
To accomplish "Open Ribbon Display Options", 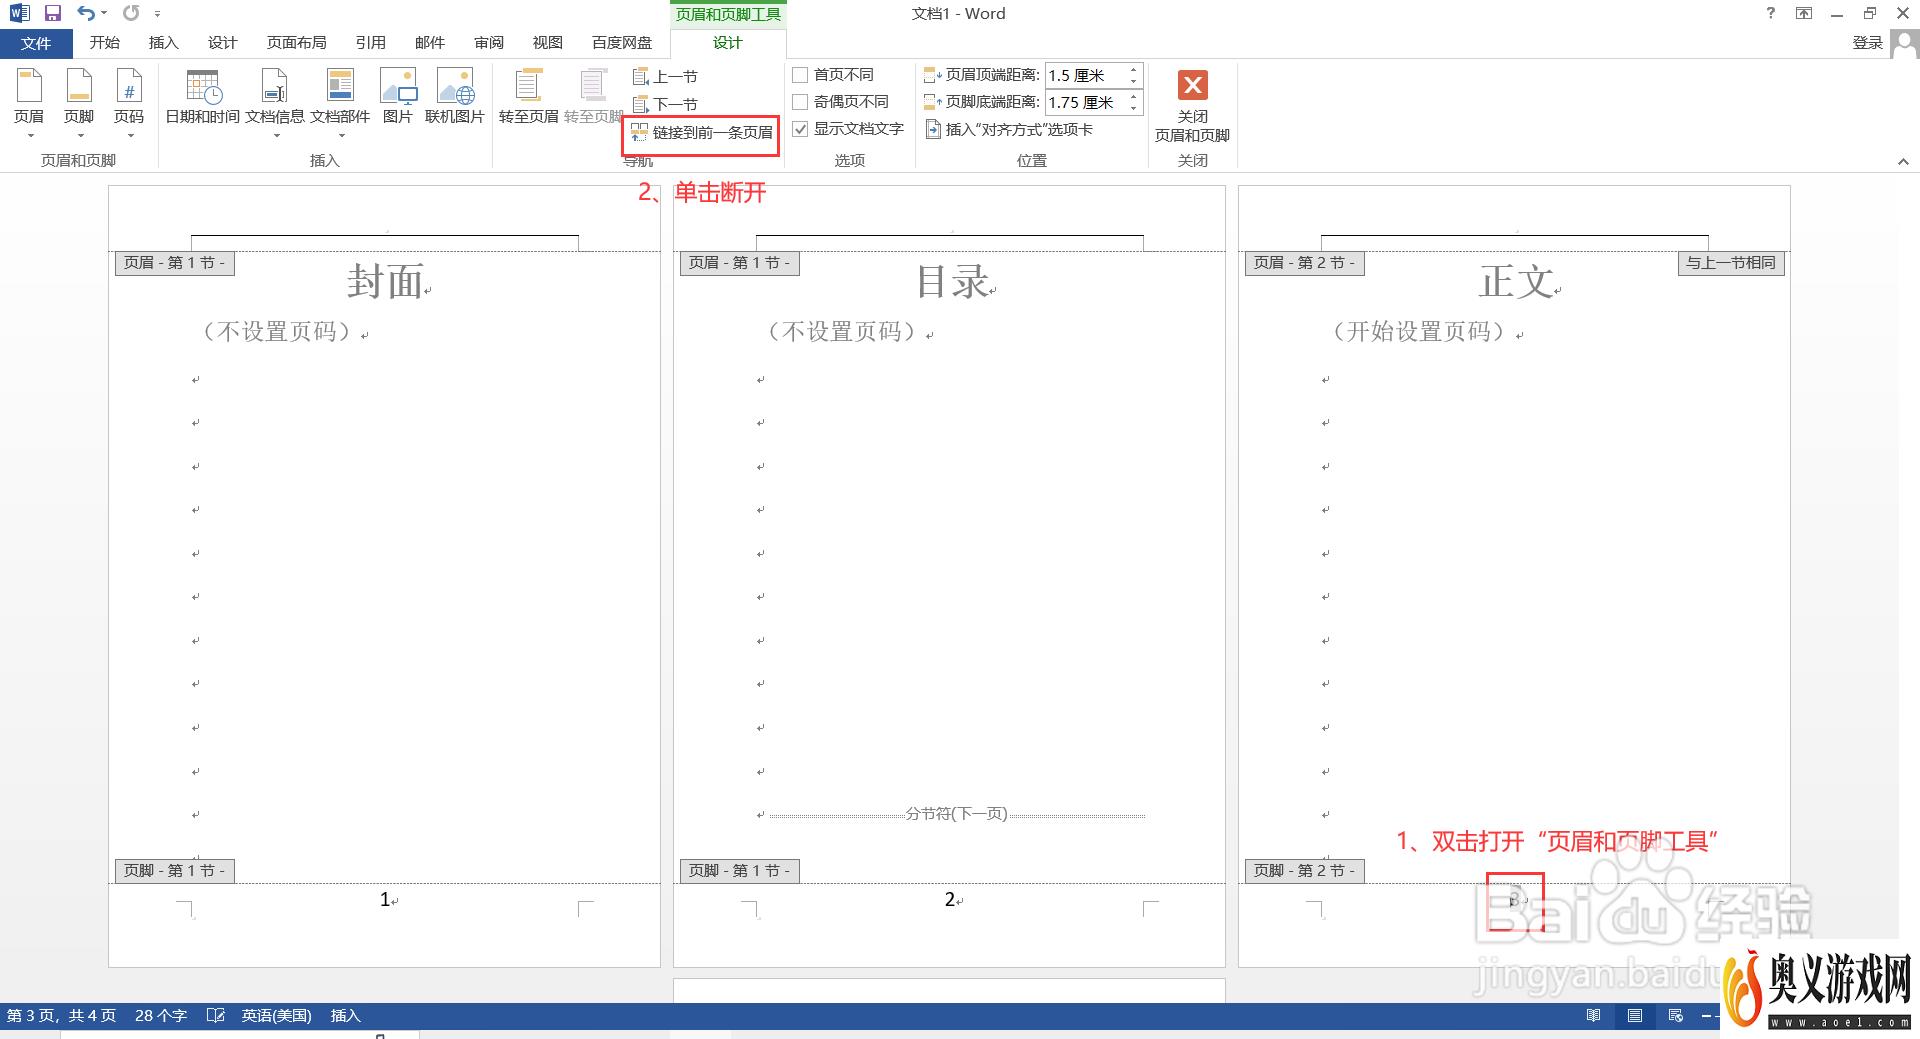I will point(1804,13).
